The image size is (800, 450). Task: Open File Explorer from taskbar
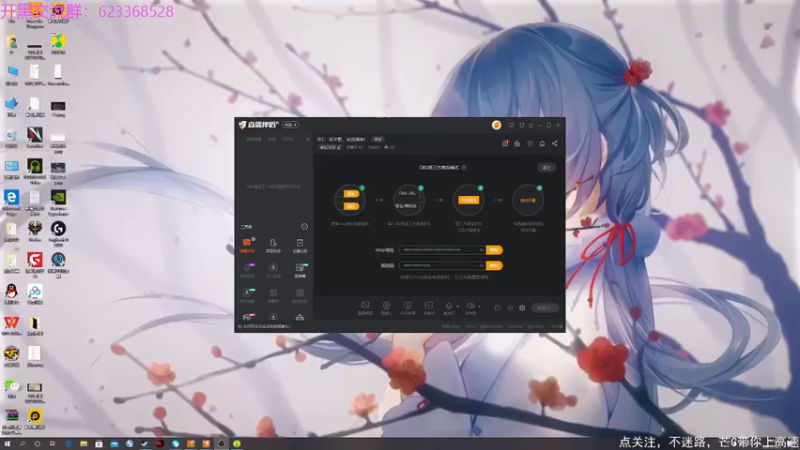[x=83, y=444]
